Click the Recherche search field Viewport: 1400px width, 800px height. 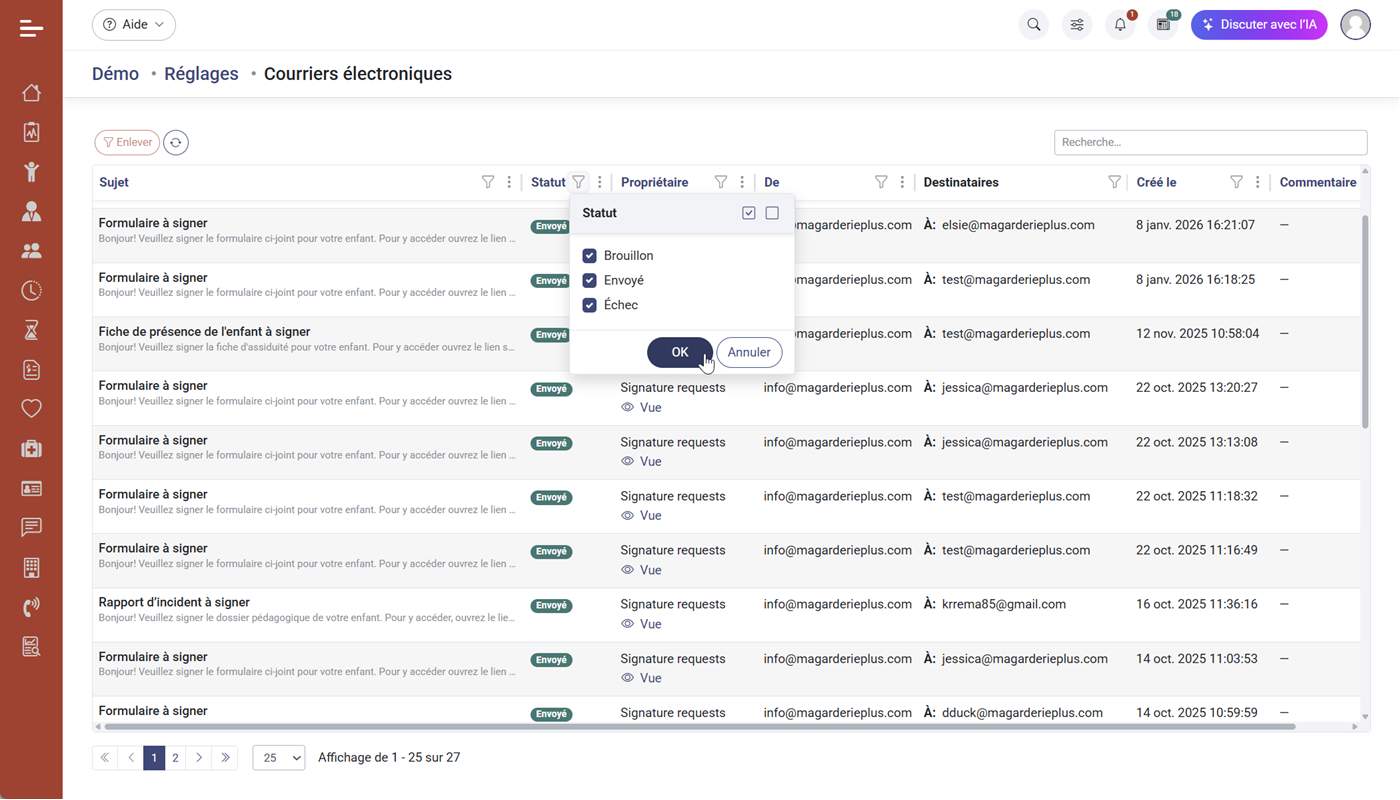coord(1210,143)
